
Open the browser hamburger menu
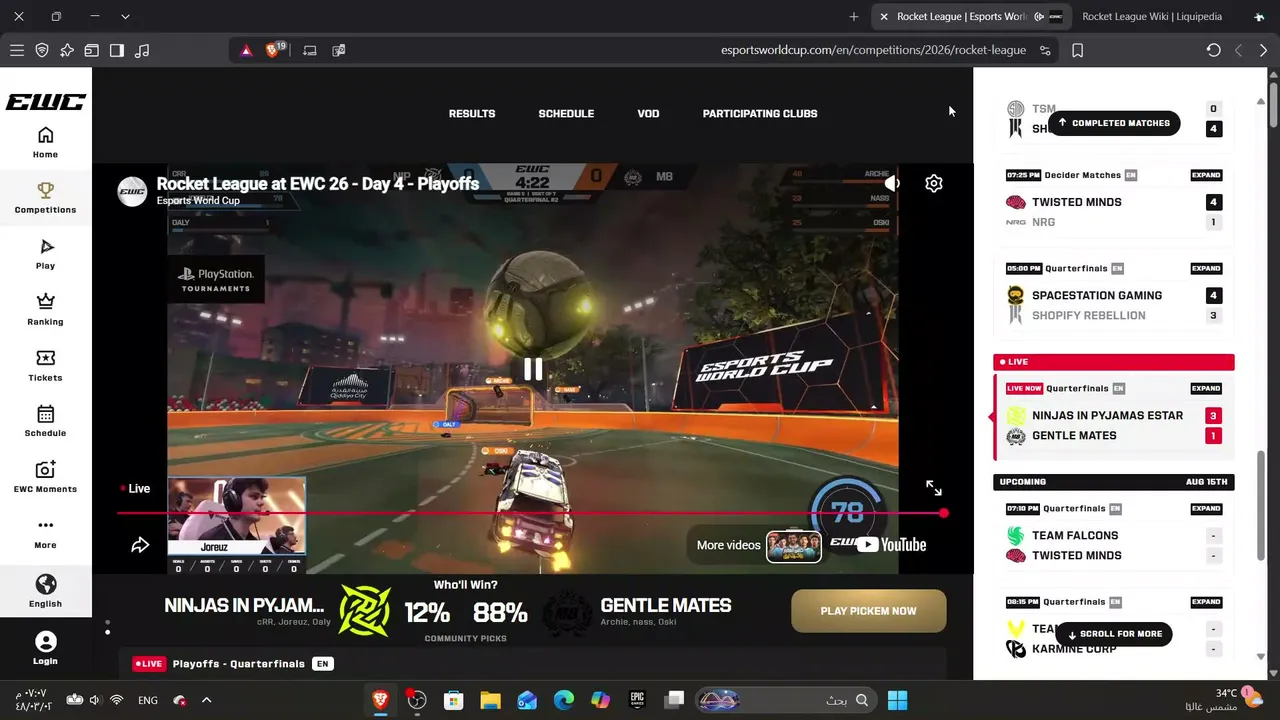tap(17, 50)
